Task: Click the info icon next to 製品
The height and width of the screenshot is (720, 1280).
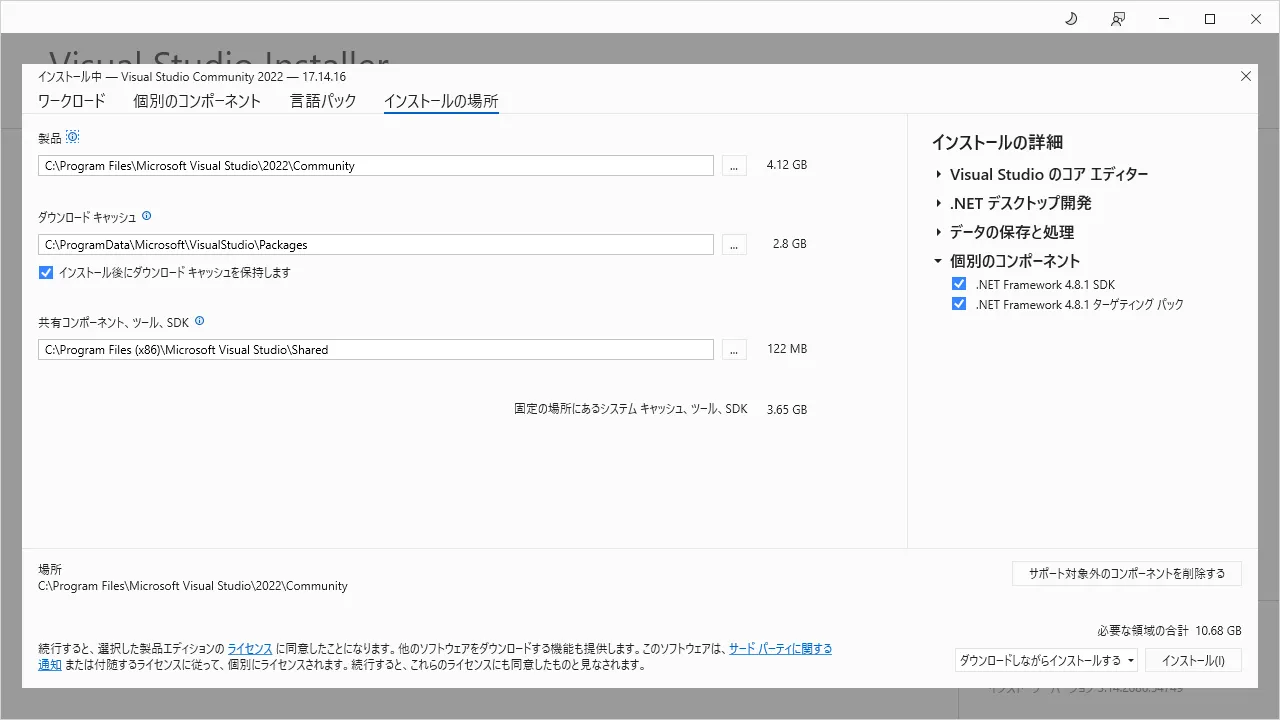Action: (x=72, y=137)
